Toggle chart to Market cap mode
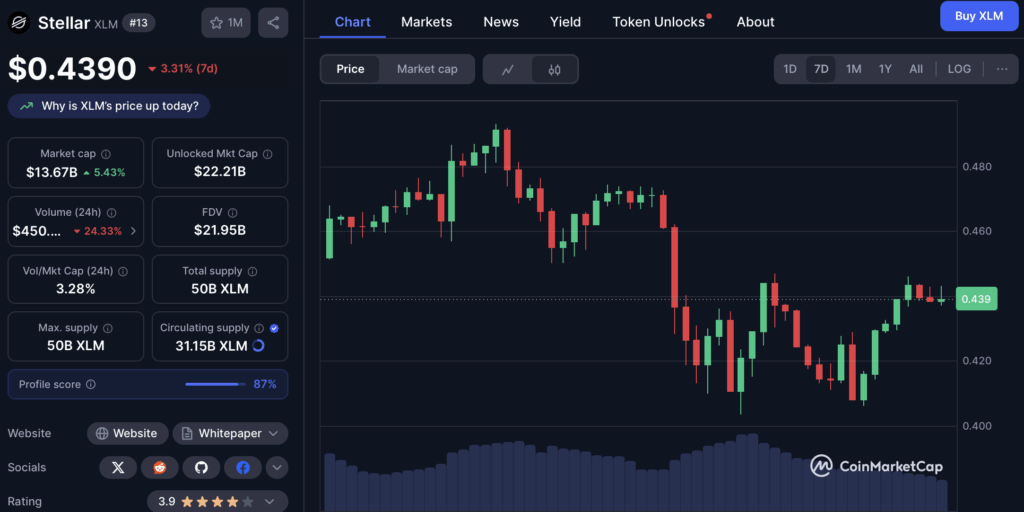This screenshot has height=512, width=1024. pyautogui.click(x=427, y=69)
